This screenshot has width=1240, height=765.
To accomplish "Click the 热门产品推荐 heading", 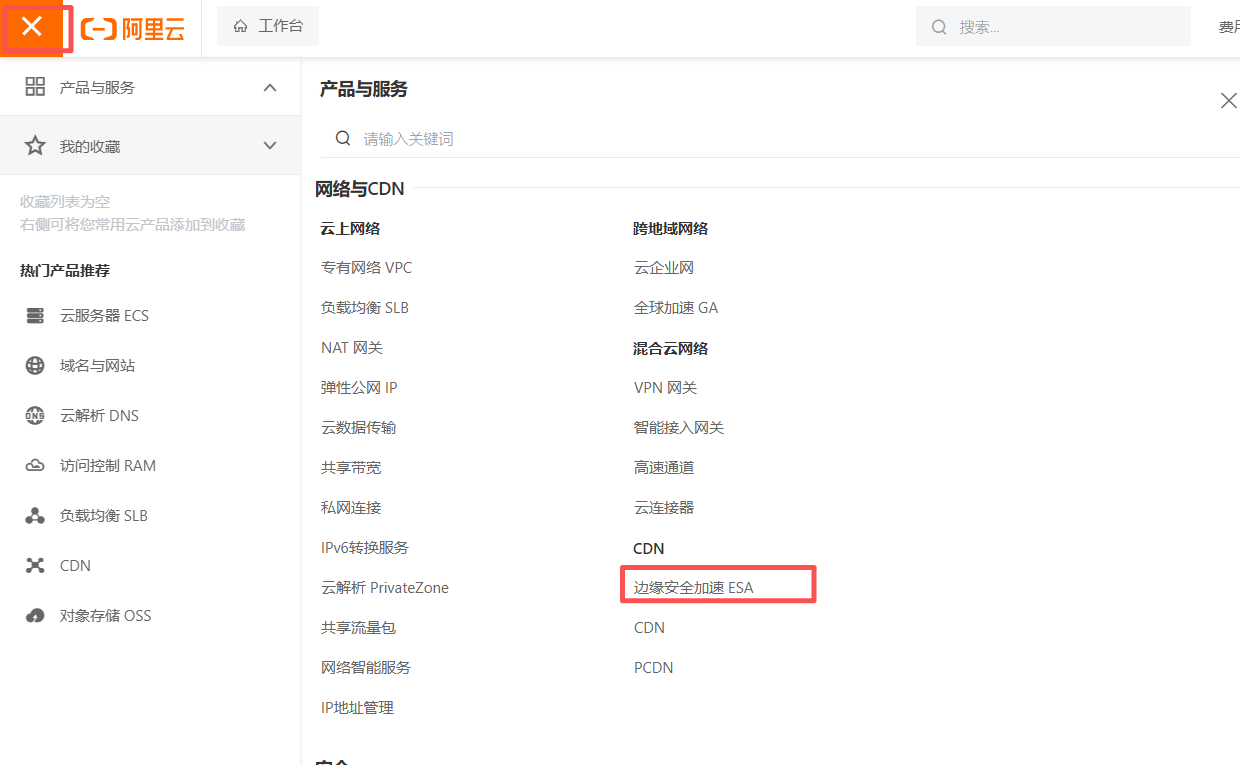I will coord(65,271).
